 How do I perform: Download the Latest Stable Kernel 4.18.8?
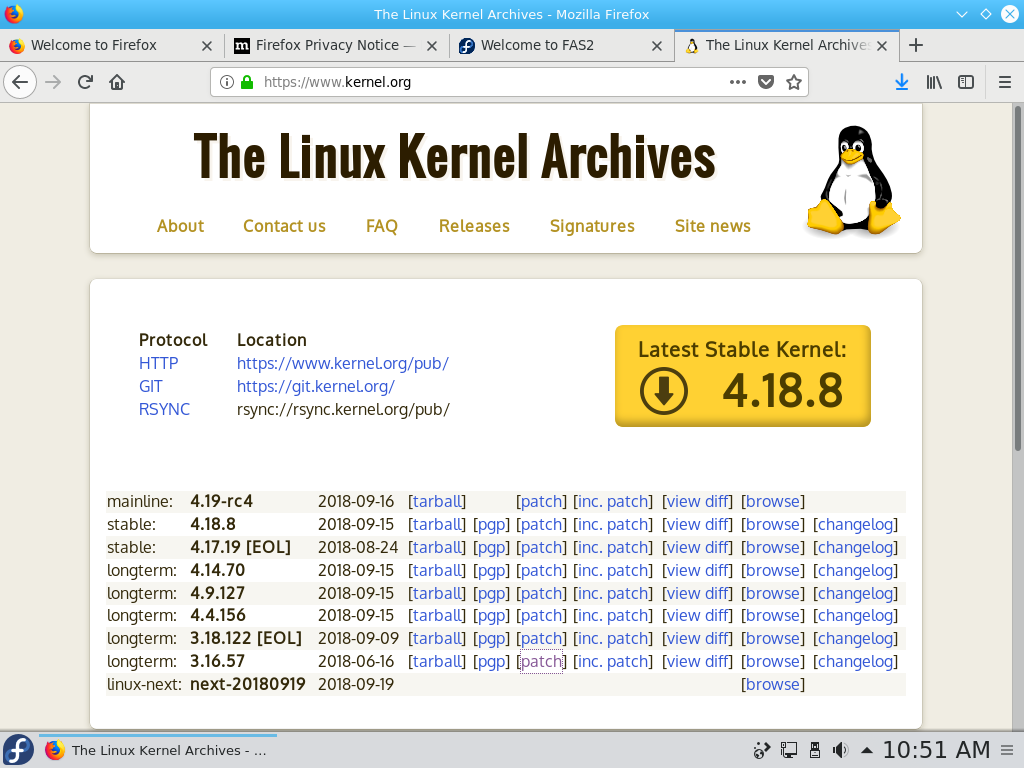(743, 376)
